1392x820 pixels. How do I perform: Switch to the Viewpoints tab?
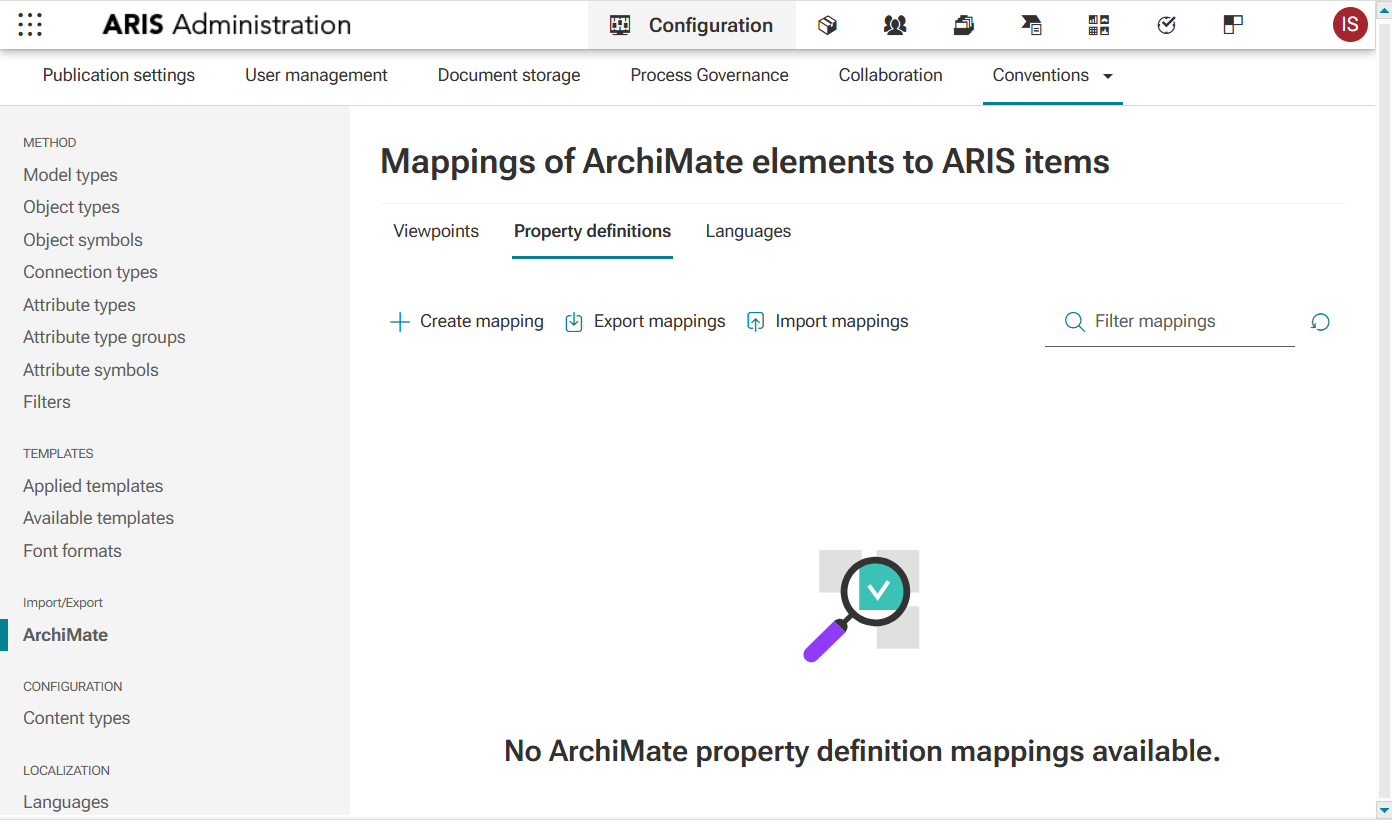pos(435,231)
